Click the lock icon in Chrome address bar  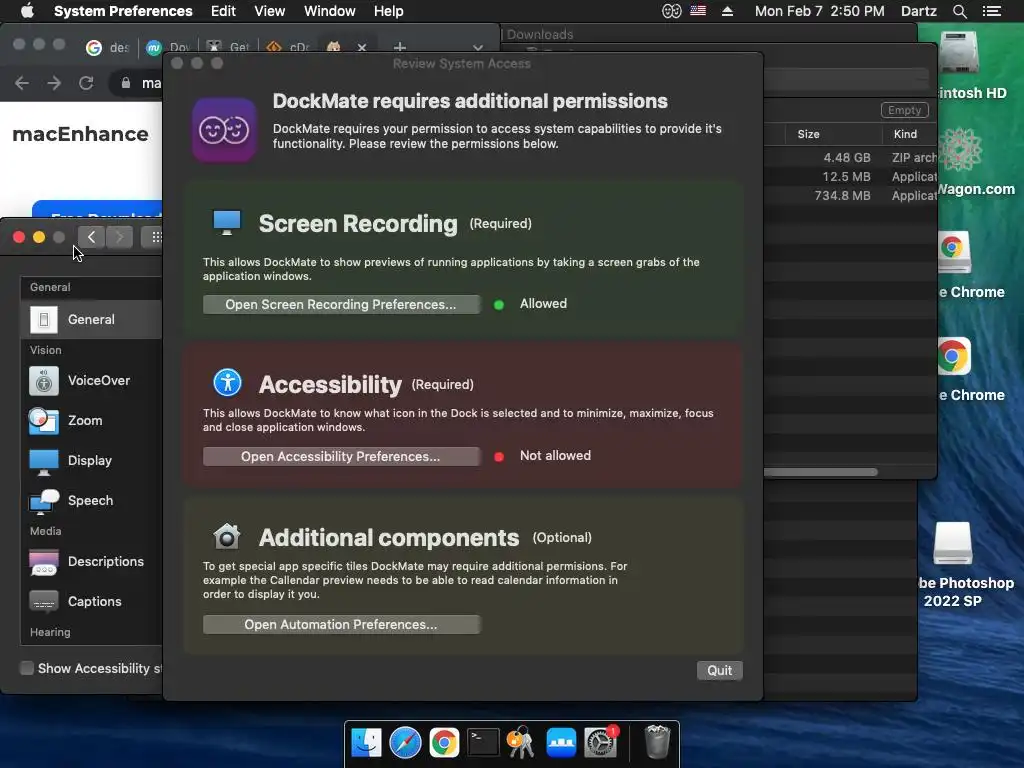pyautogui.click(x=125, y=83)
